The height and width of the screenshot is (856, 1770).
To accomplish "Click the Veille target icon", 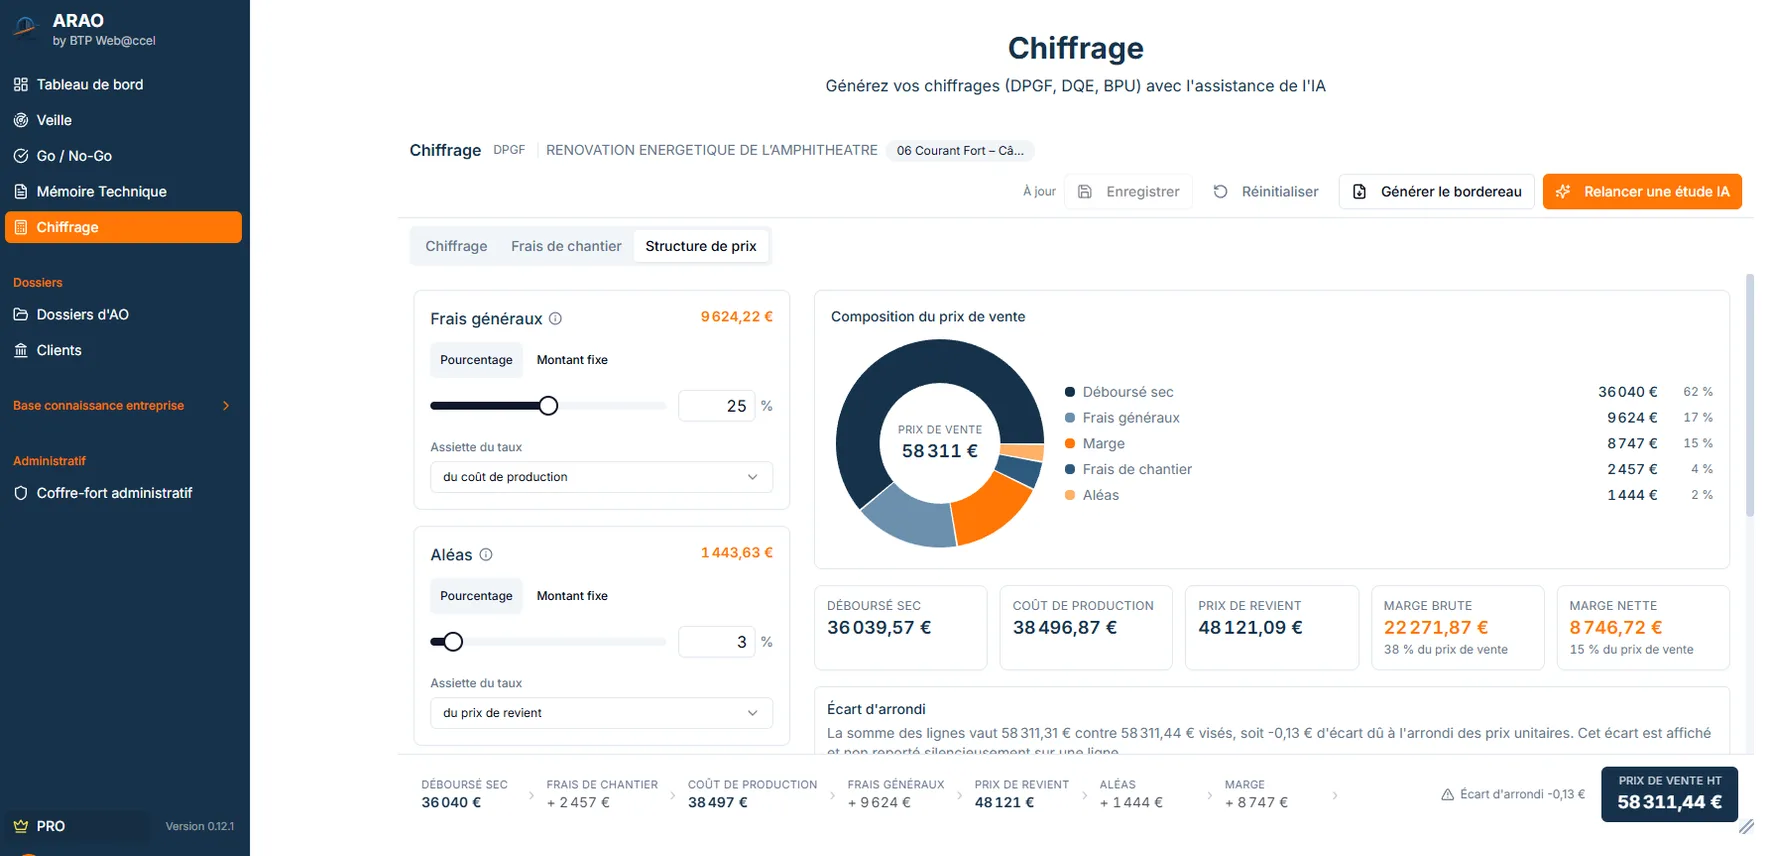I will (x=21, y=120).
